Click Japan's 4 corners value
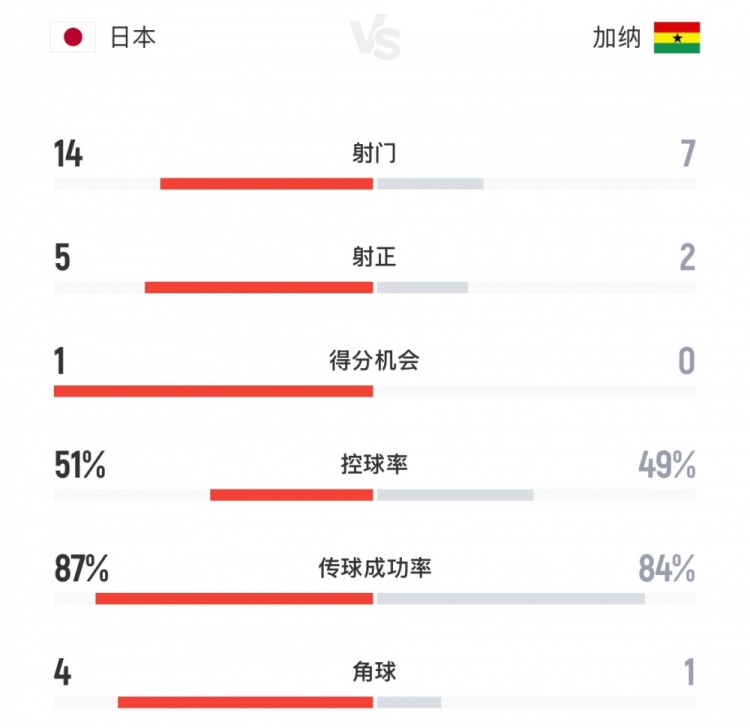Viewport: 750px width, 728px height. (62, 672)
